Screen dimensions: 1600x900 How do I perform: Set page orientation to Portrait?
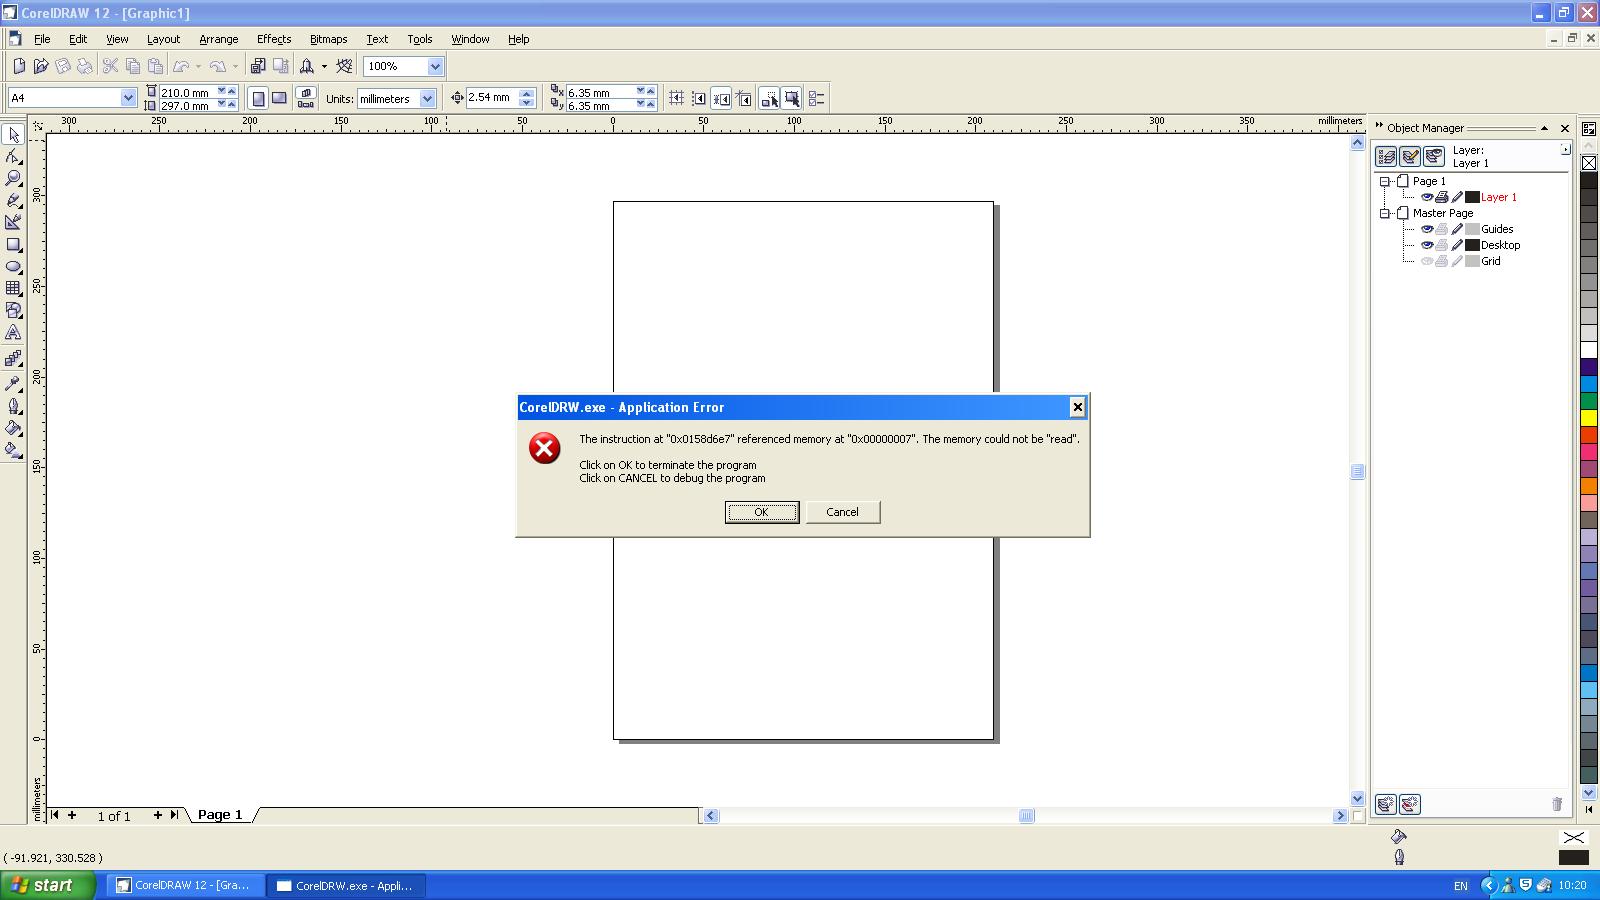click(x=258, y=98)
